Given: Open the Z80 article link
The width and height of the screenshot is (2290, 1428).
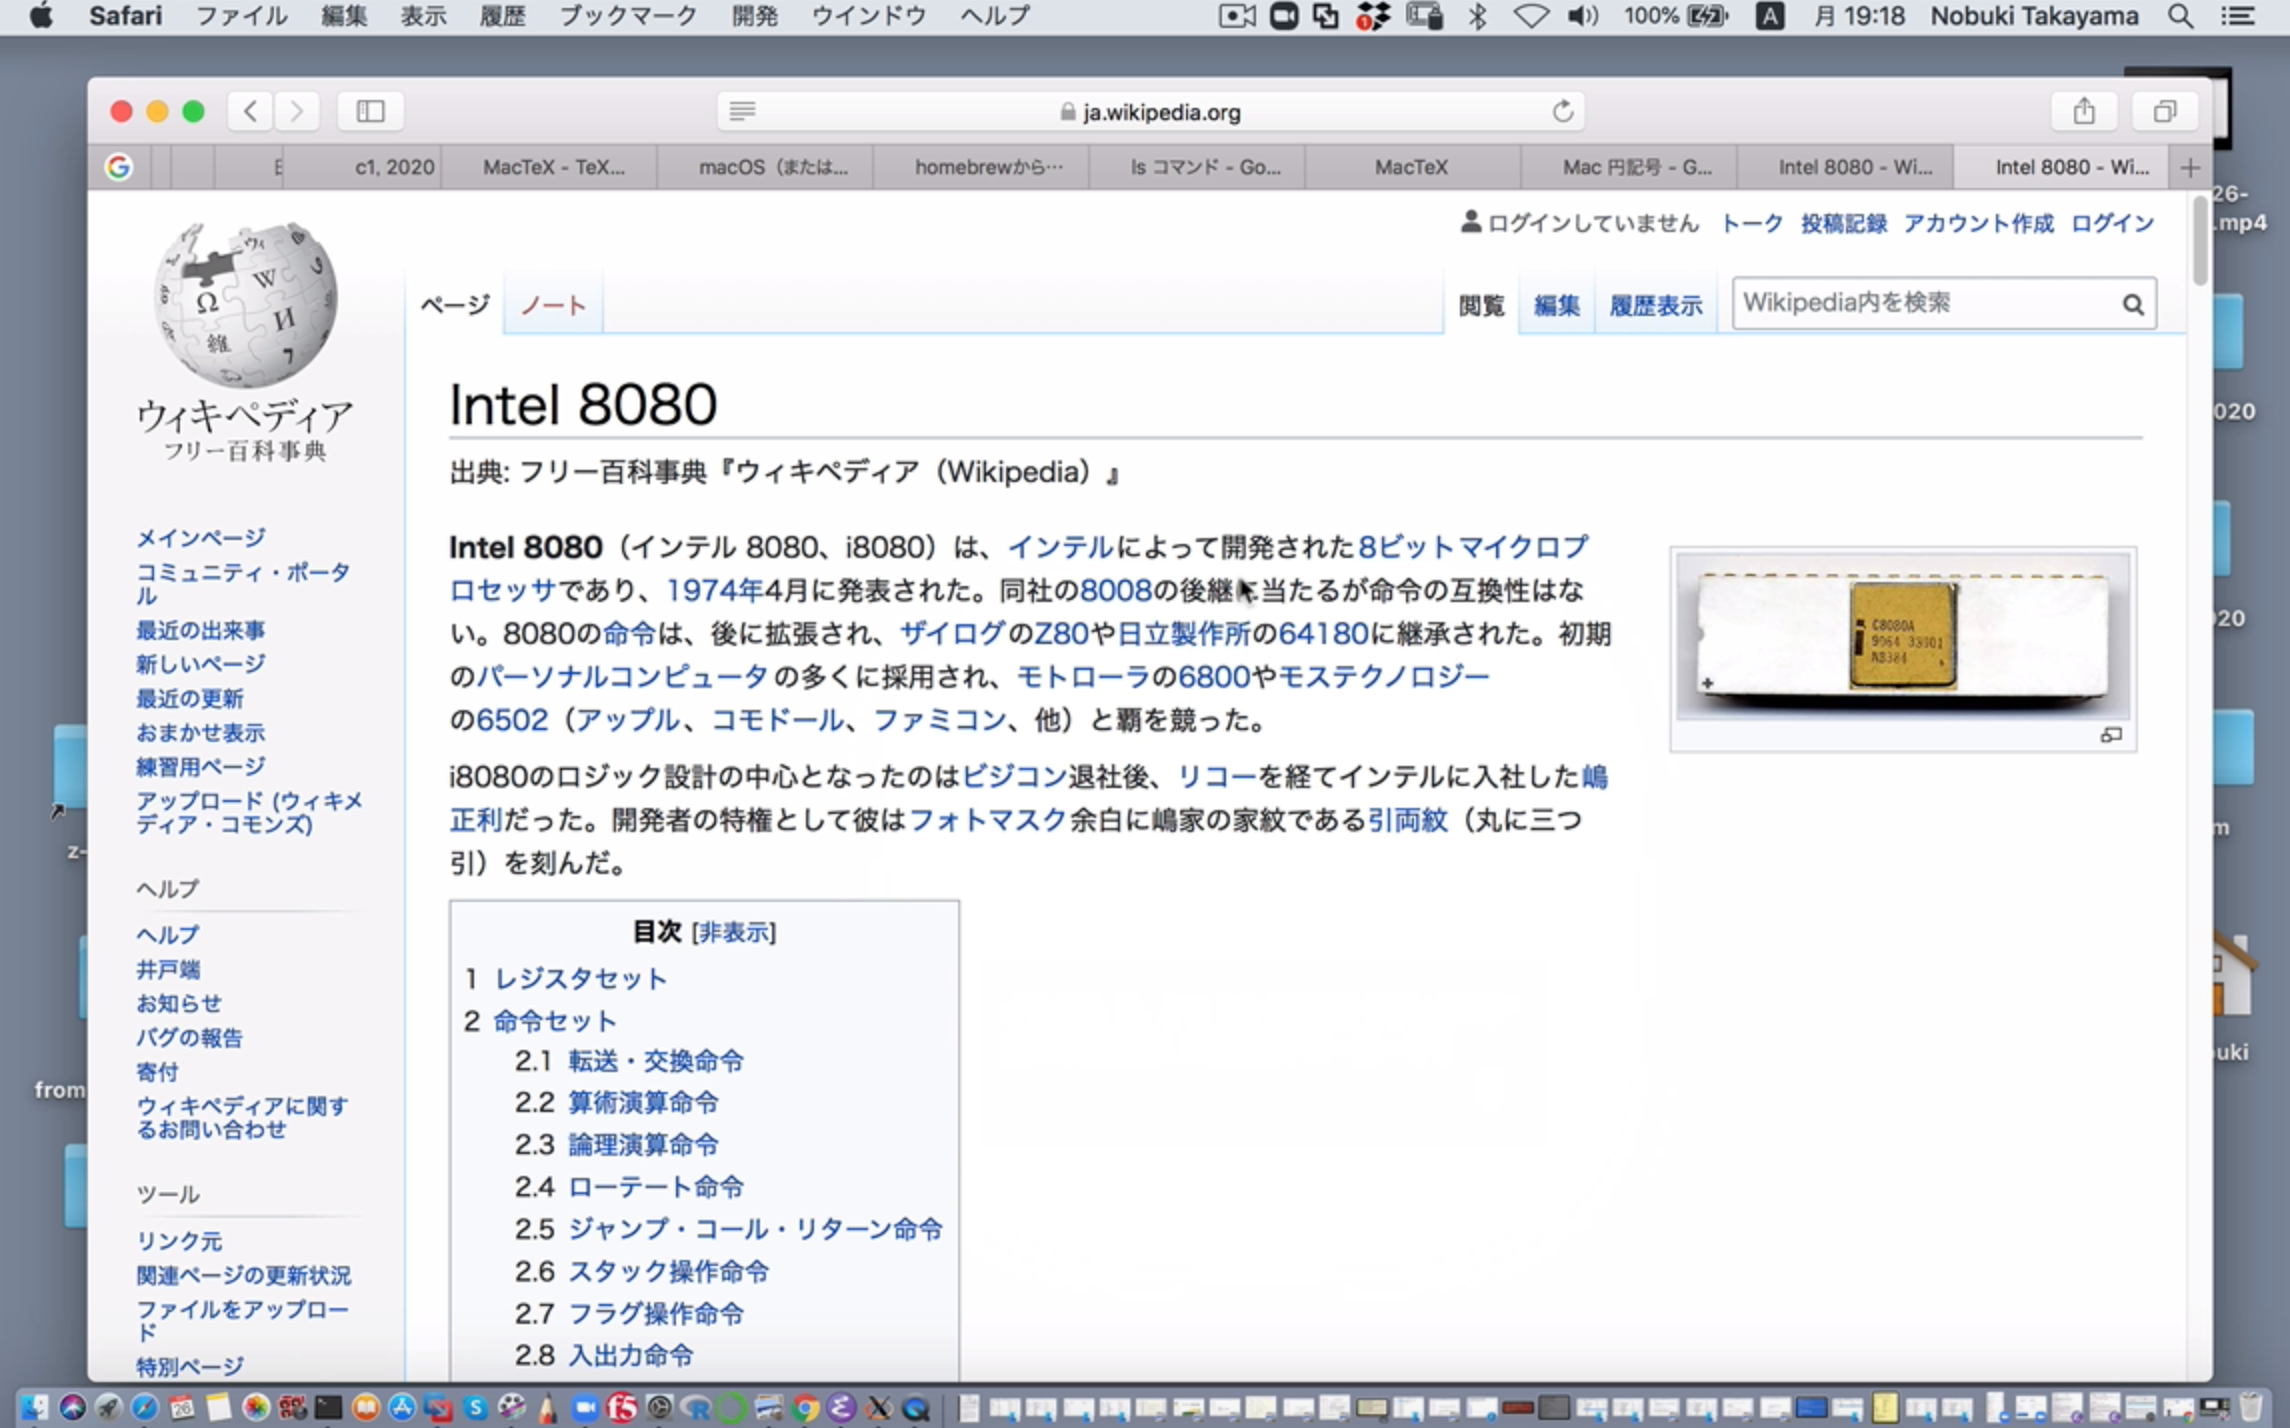Looking at the screenshot, I should pos(1061,633).
